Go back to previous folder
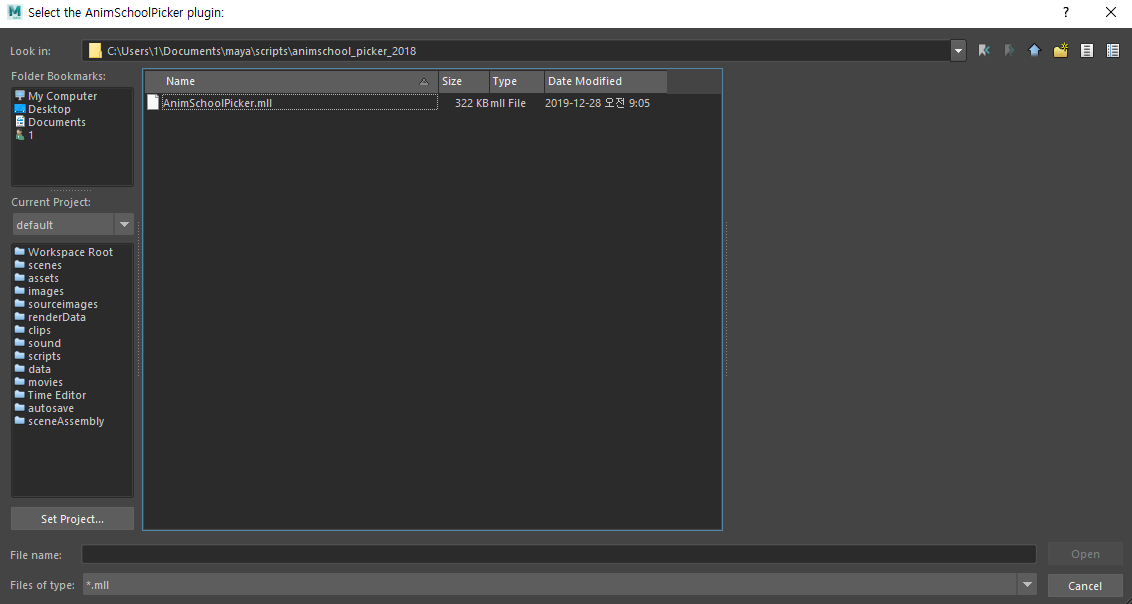1132x604 pixels. tap(983, 51)
